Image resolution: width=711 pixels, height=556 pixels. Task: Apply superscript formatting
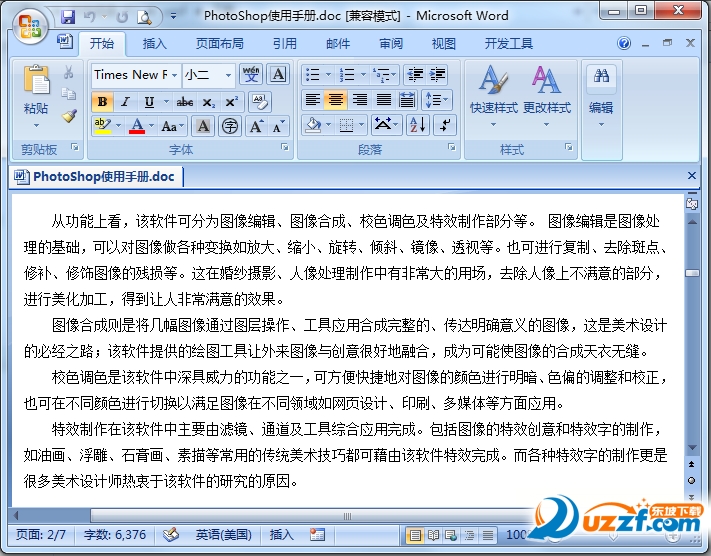click(x=232, y=102)
